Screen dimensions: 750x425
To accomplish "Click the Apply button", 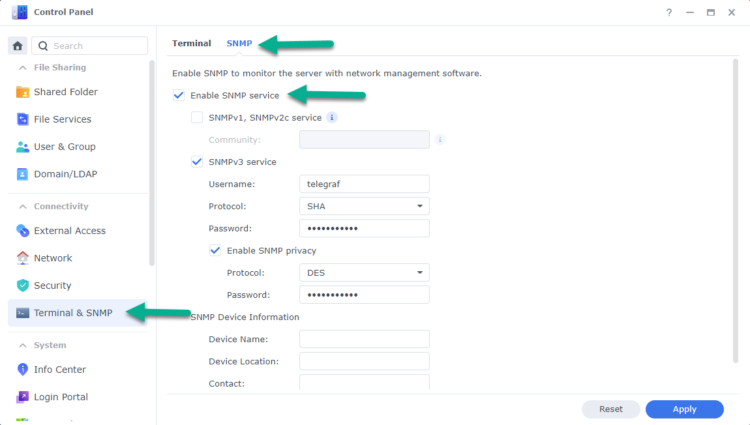I will (684, 409).
